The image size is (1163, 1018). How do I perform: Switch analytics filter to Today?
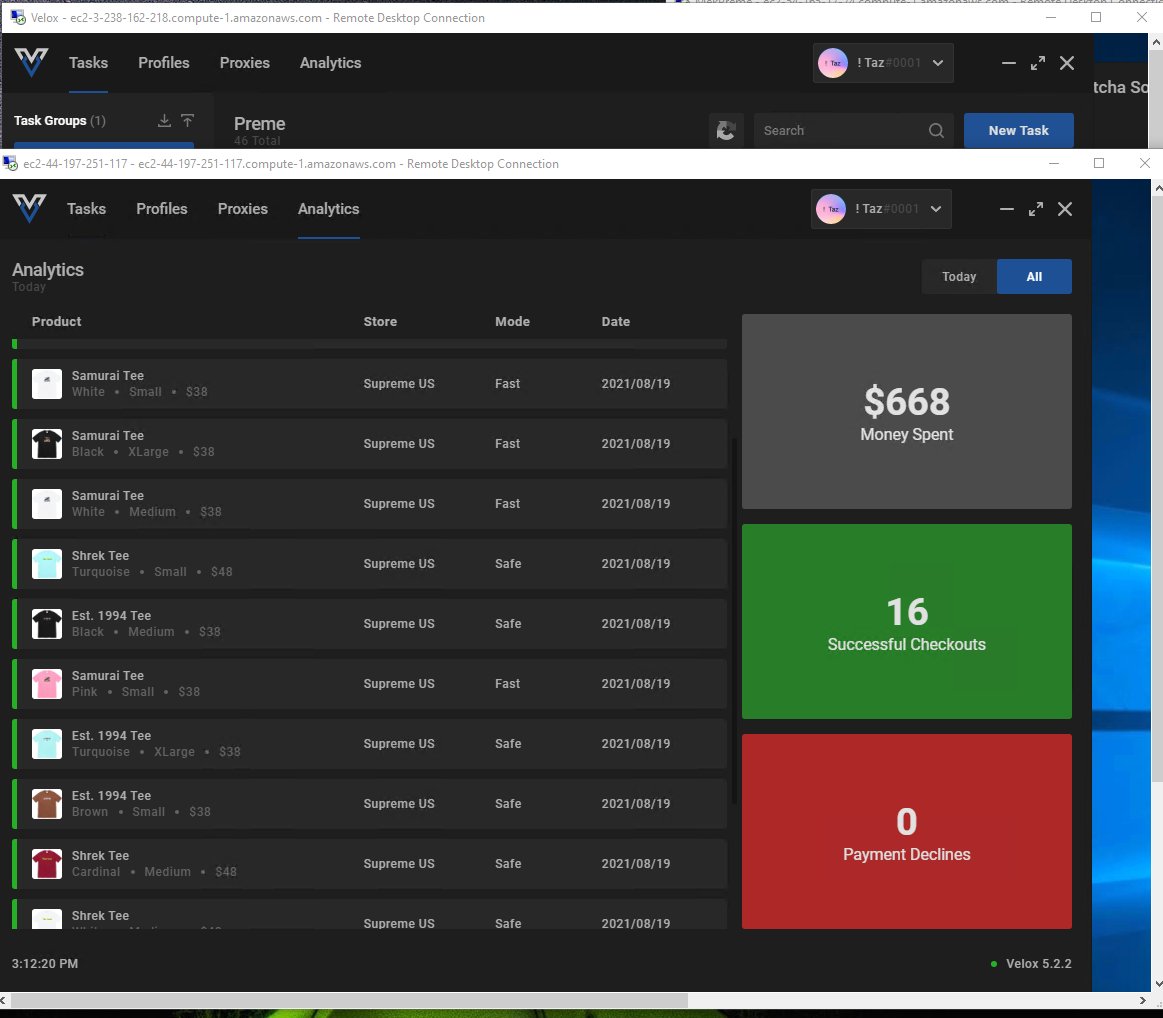(959, 277)
